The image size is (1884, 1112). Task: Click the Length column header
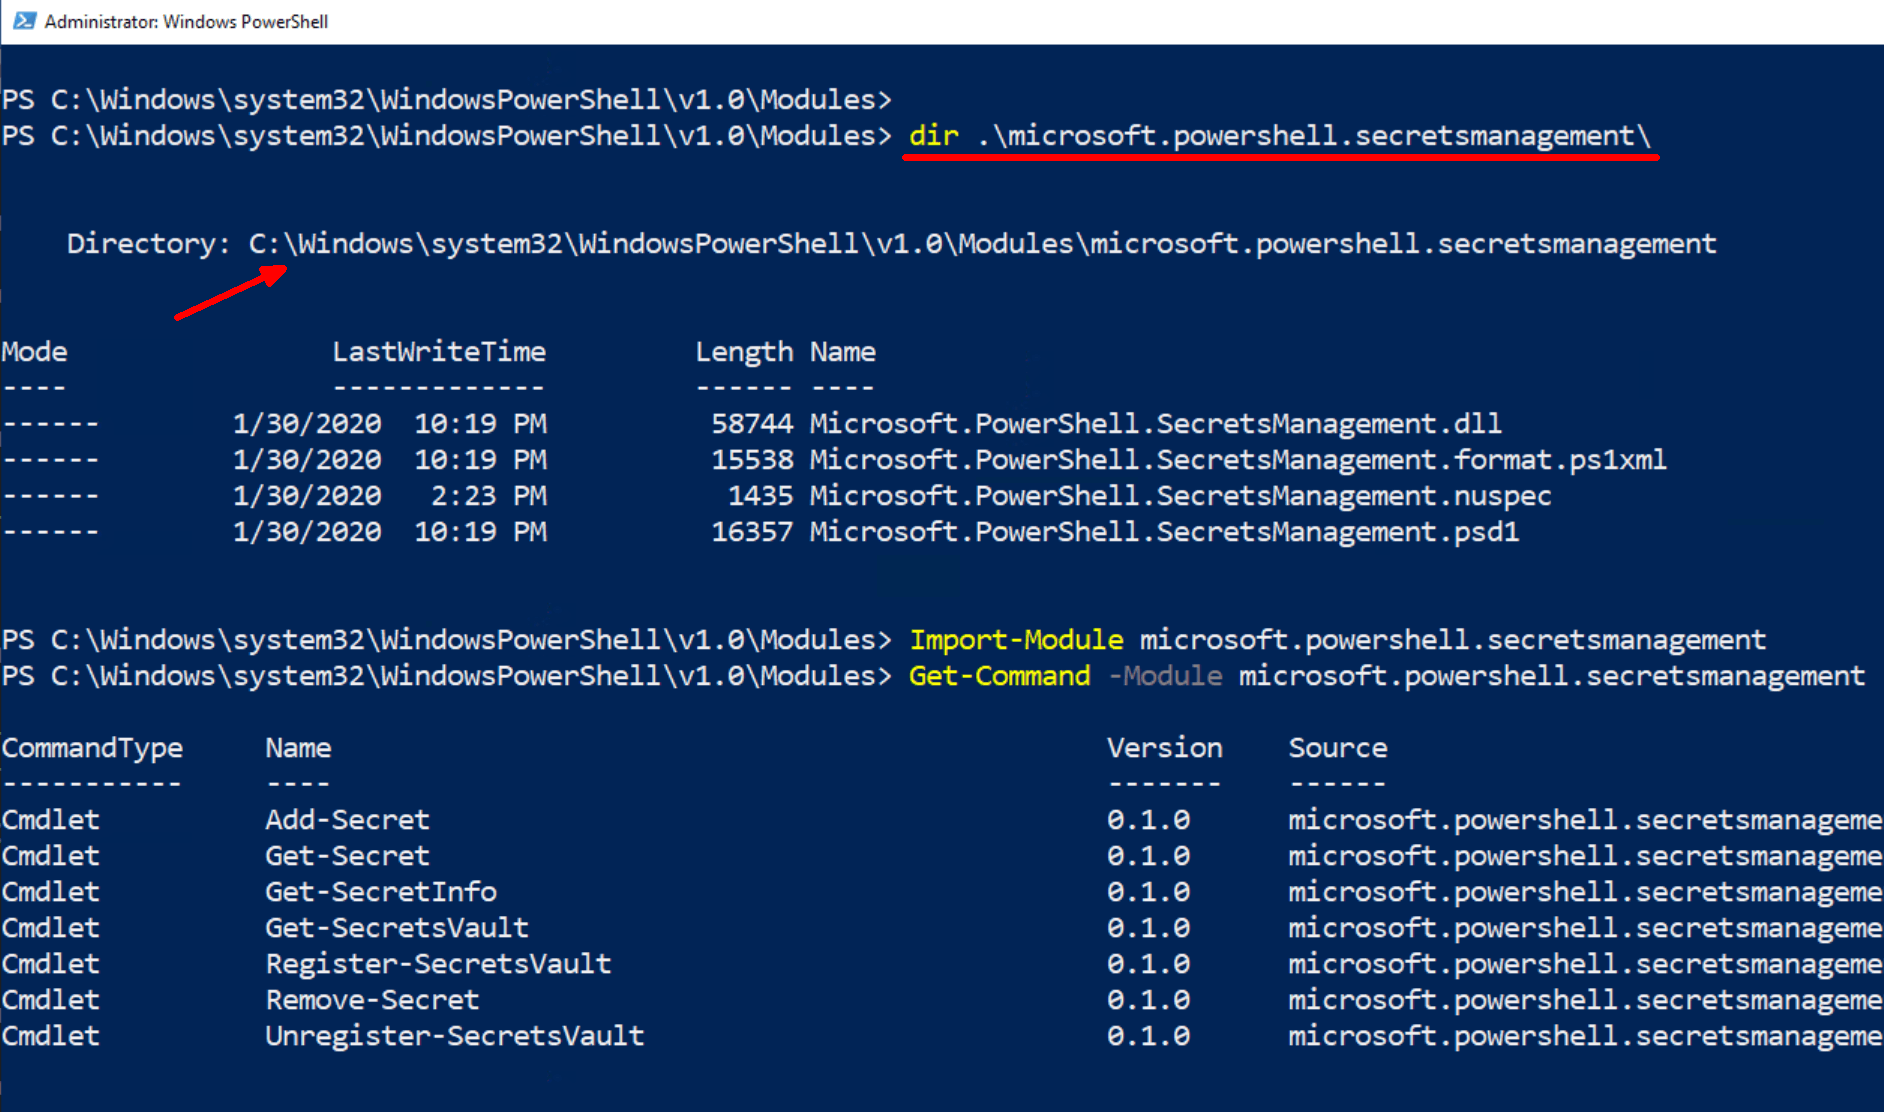pos(744,352)
